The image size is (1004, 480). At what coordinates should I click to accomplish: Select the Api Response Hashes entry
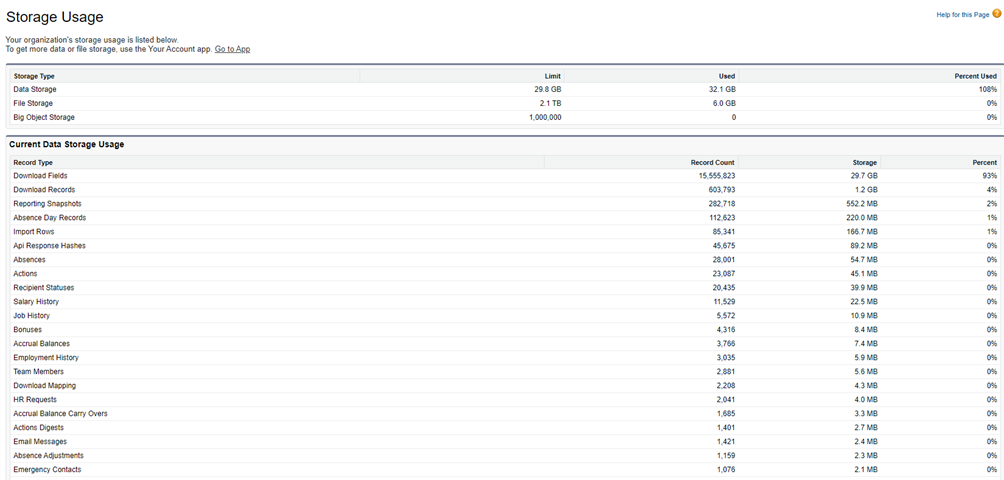click(49, 246)
